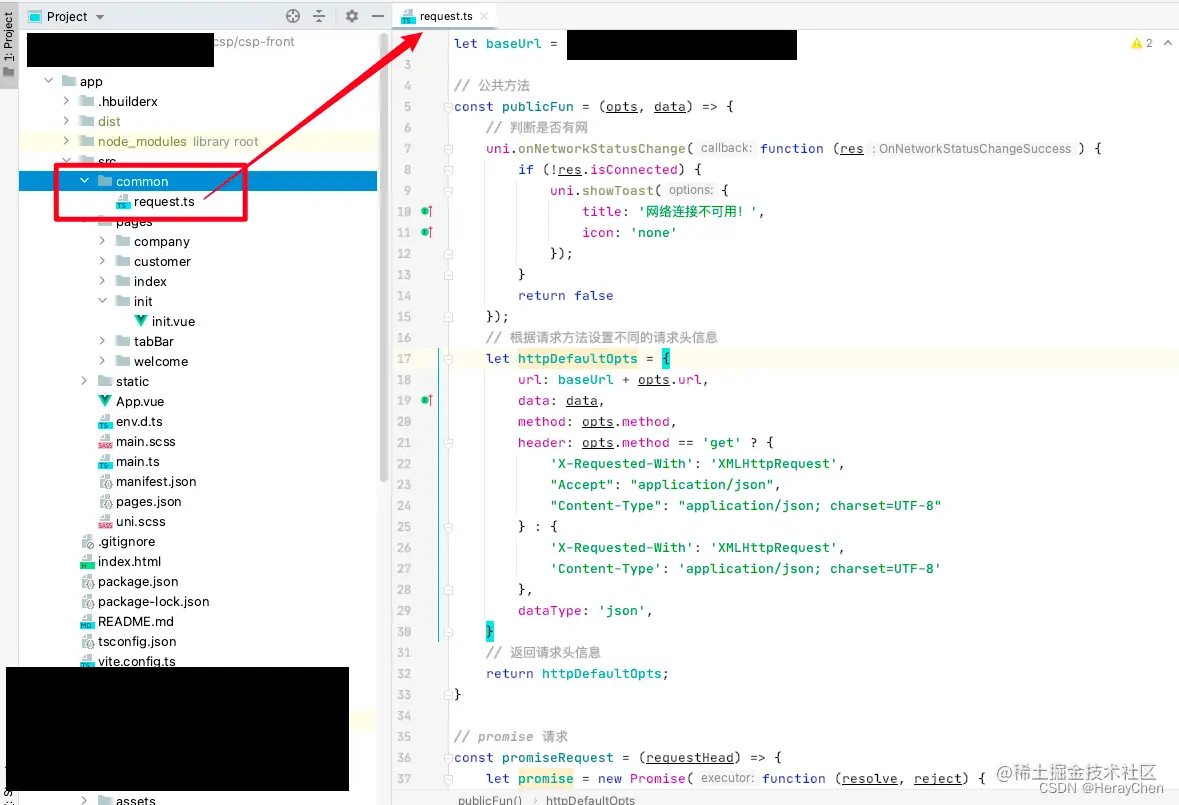Image resolution: width=1179 pixels, height=805 pixels.
Task: Toggle the code fold marker on line 5
Action: click(448, 107)
